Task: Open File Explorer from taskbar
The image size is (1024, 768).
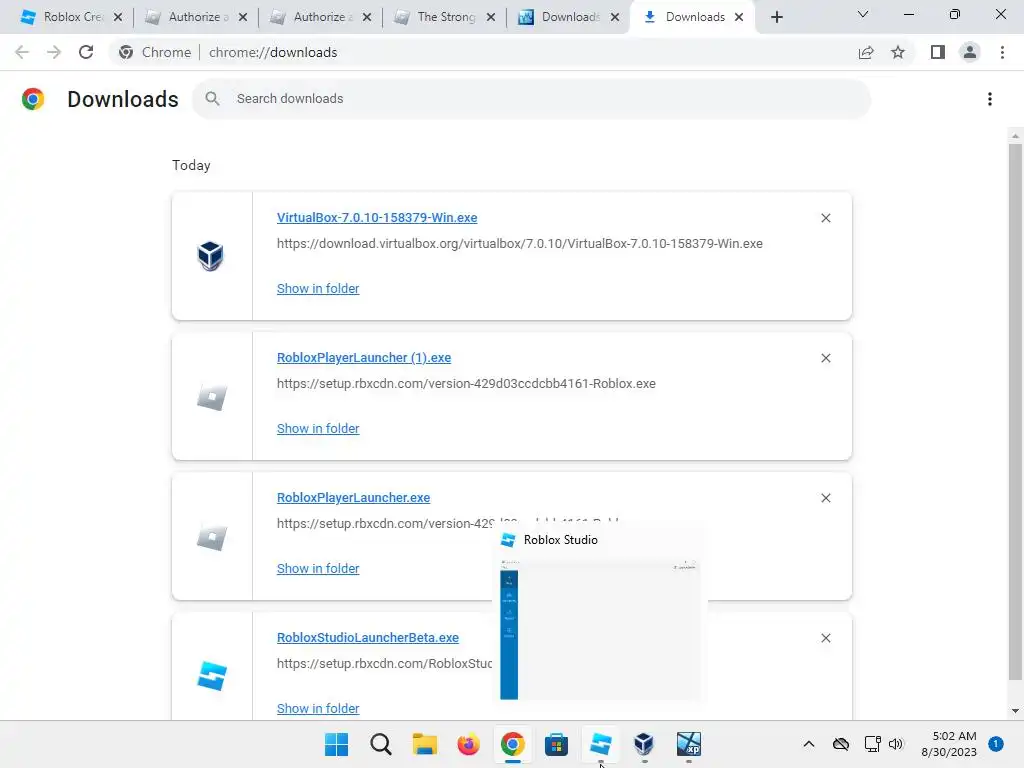Action: [424, 744]
